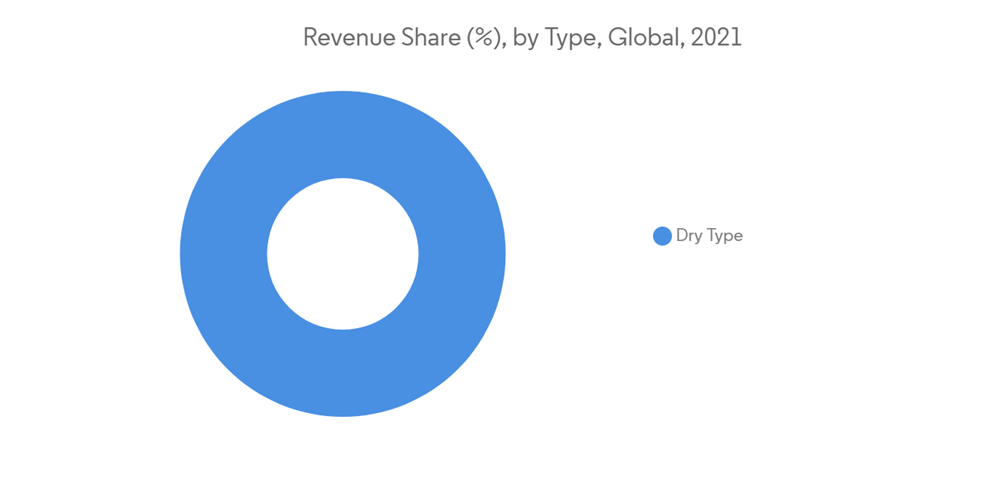Click the word 'Dry' in the legend
The image size is (1000, 504).
(x=688, y=236)
